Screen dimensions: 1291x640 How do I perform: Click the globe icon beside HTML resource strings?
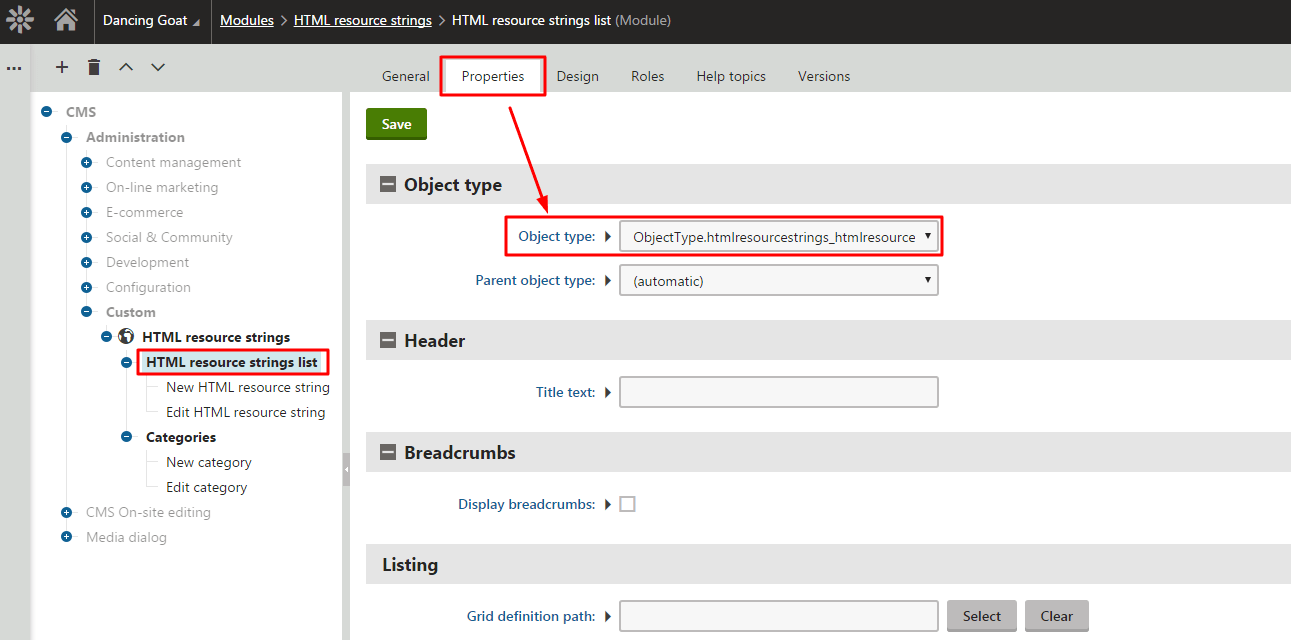pyautogui.click(x=126, y=337)
